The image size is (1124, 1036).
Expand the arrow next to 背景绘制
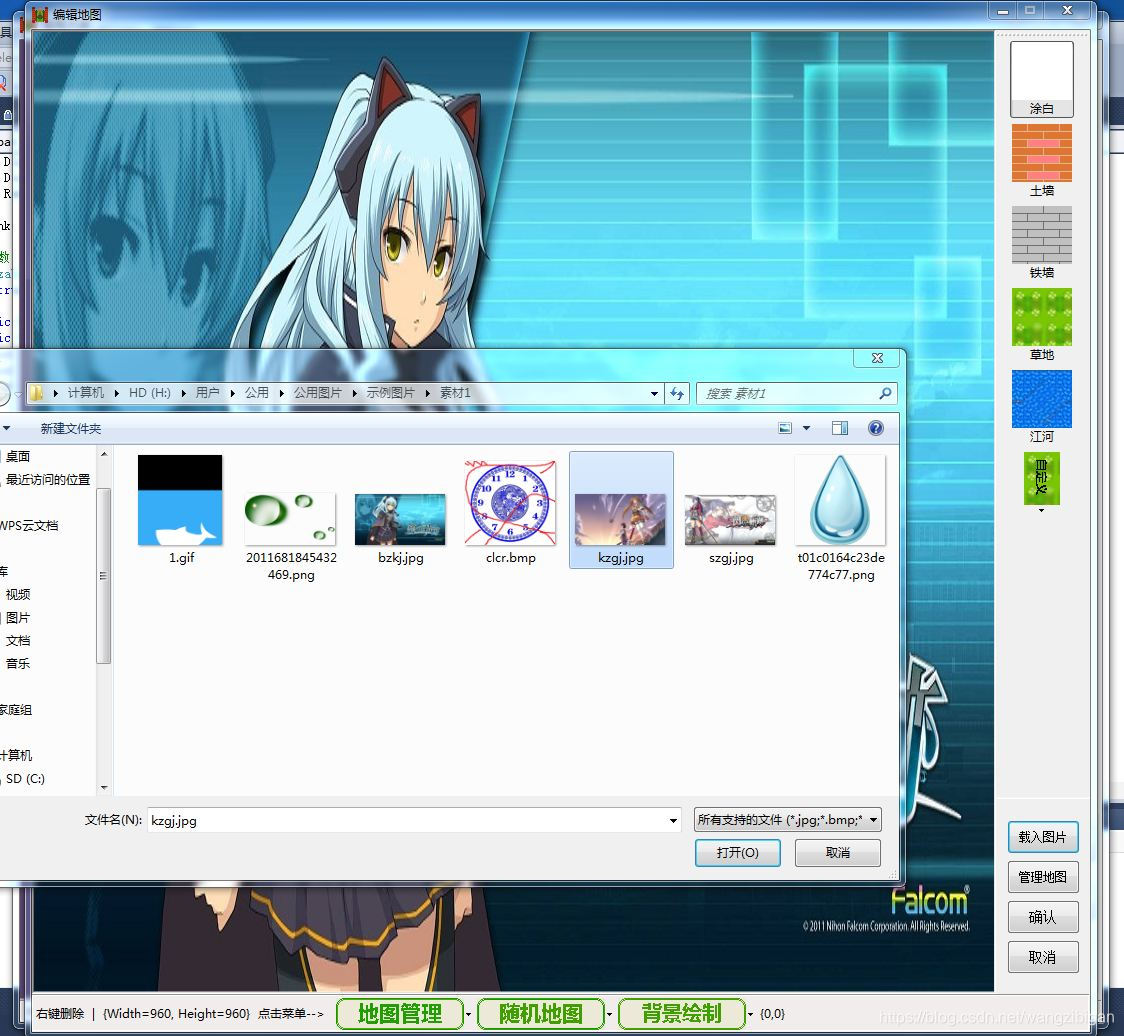tap(751, 1014)
